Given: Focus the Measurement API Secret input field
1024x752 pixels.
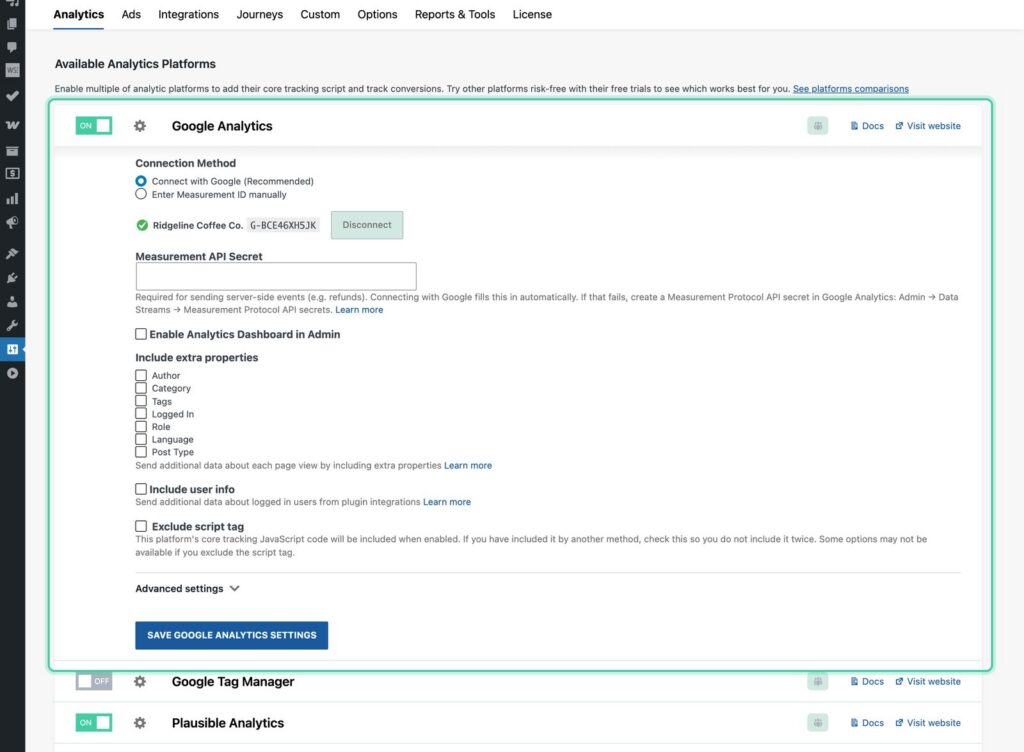Looking at the screenshot, I should (276, 276).
